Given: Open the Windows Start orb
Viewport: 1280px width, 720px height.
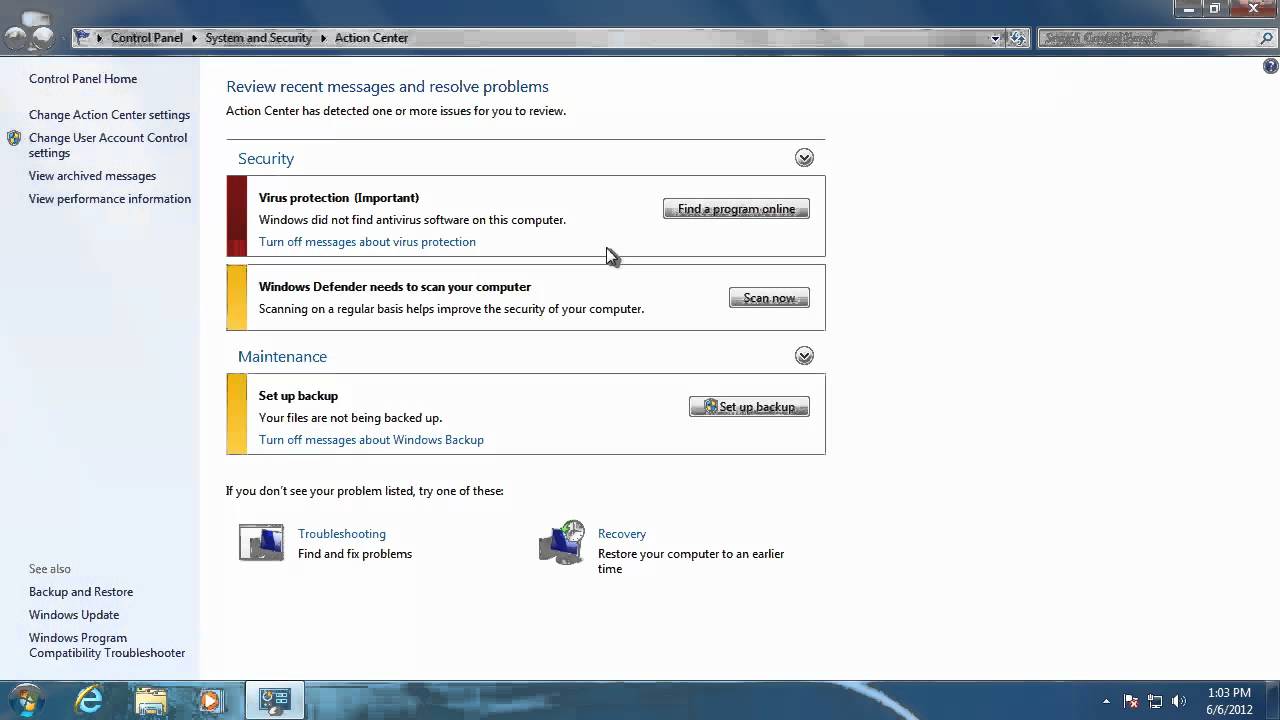Looking at the screenshot, I should (x=25, y=700).
